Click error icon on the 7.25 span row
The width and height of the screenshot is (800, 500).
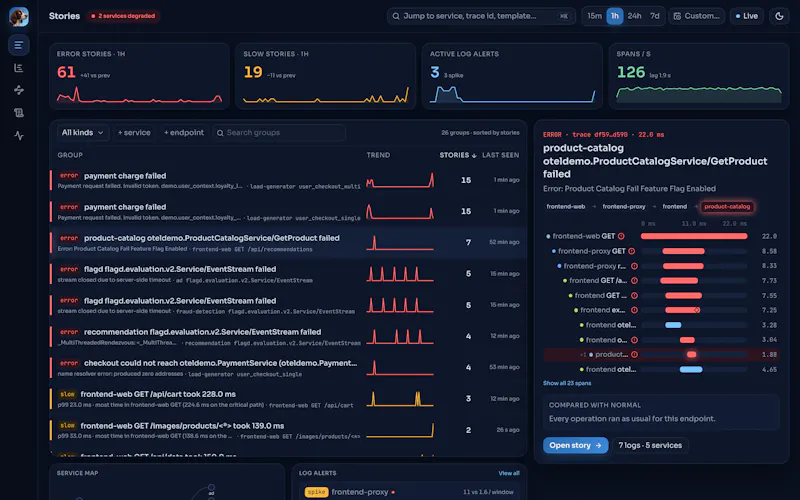tap(634, 310)
